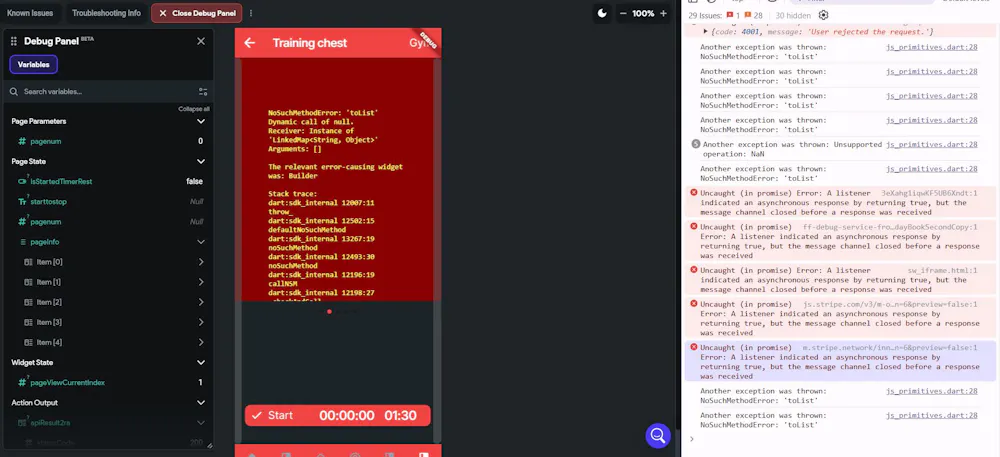Expand Item [2] in pageInfo
The height and width of the screenshot is (457, 1000).
pos(201,302)
